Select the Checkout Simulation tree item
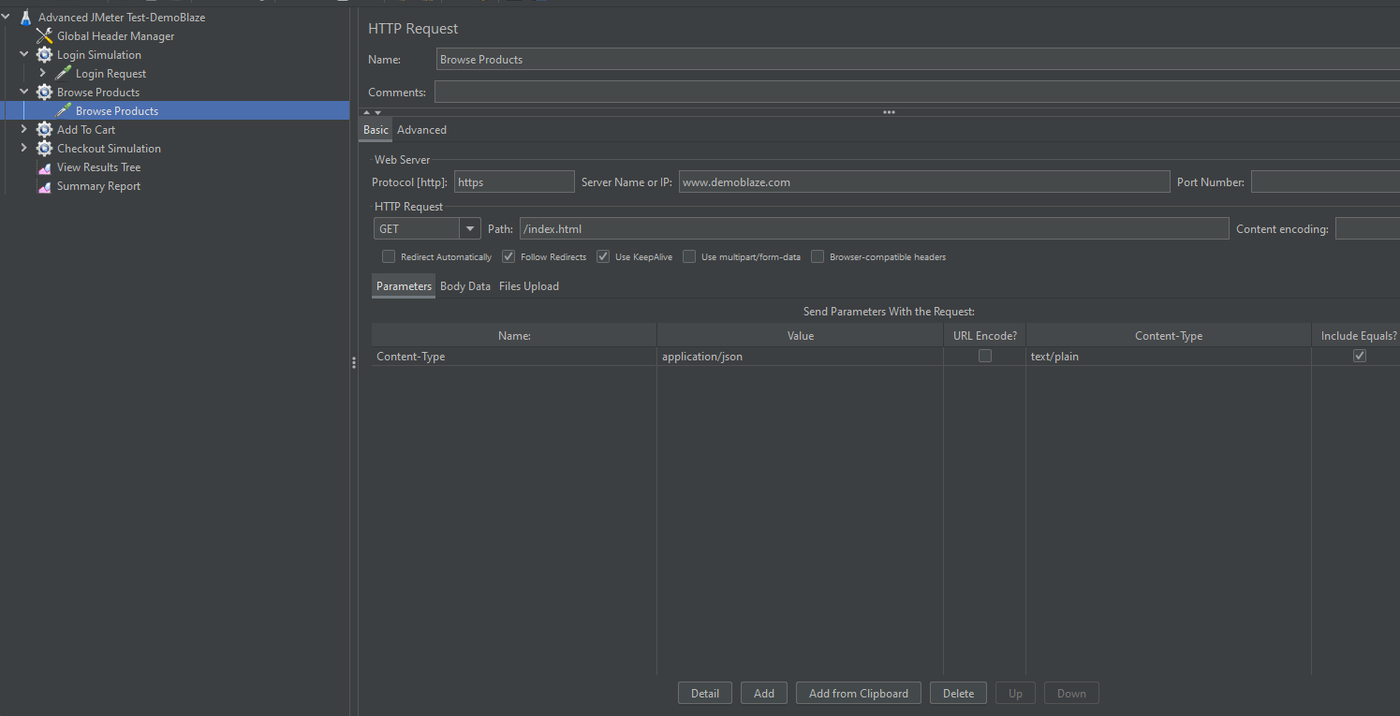Image resolution: width=1400 pixels, height=716 pixels. [109, 148]
